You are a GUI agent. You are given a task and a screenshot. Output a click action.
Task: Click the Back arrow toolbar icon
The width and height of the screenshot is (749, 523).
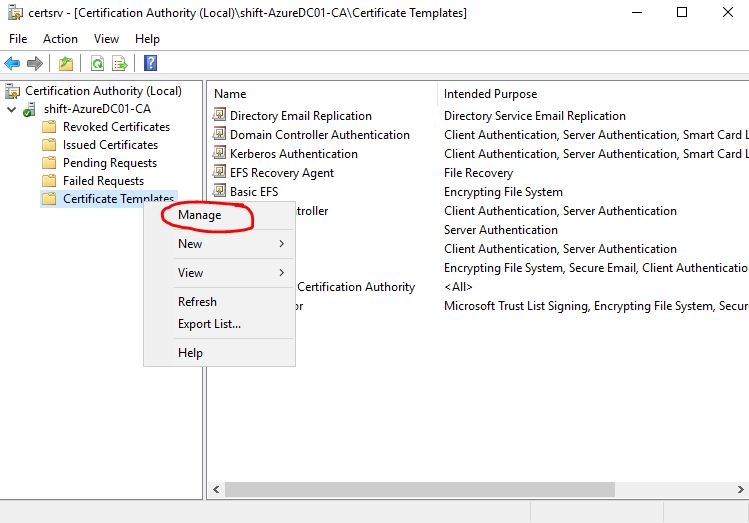13,64
